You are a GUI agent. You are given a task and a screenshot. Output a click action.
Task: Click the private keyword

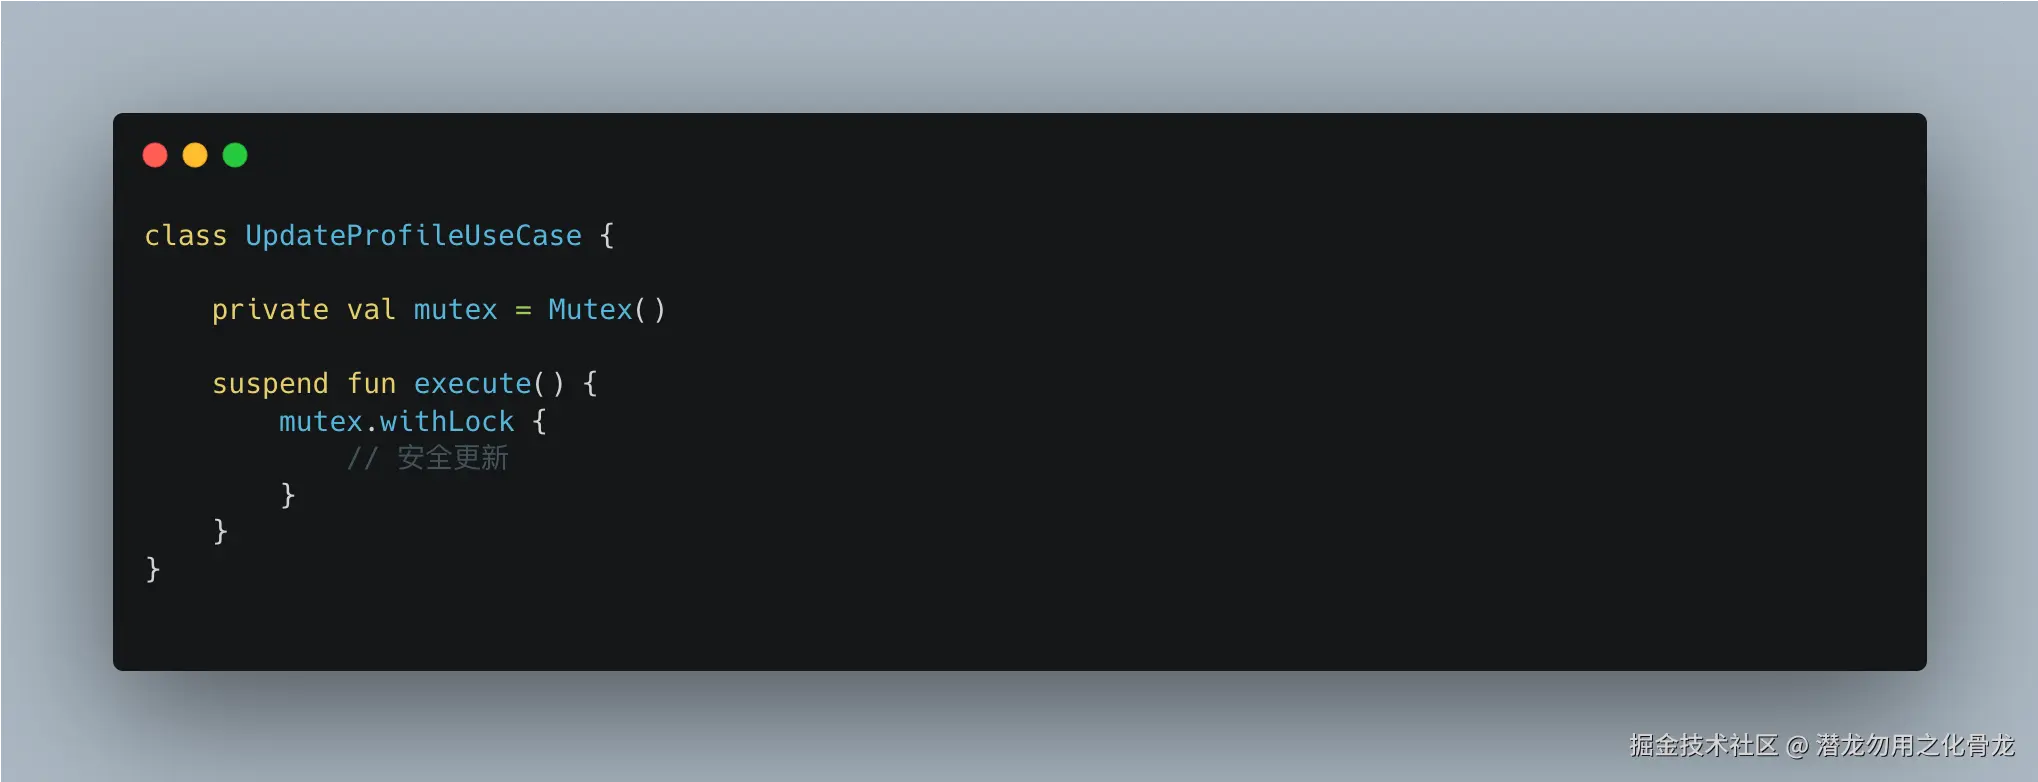click(x=270, y=310)
